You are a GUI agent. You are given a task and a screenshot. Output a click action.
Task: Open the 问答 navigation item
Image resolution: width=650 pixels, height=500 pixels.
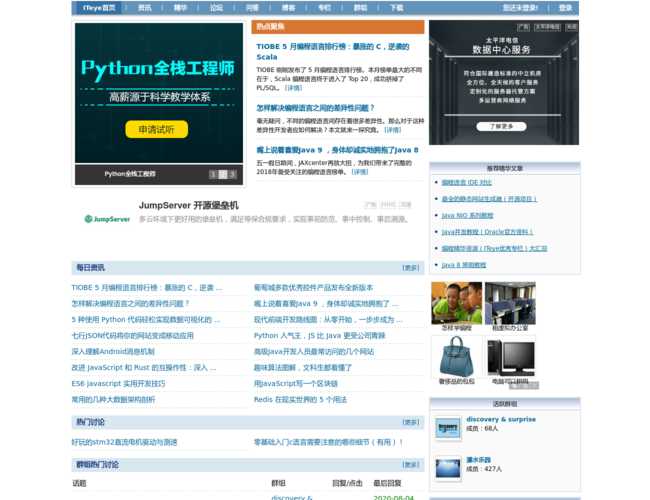pos(252,8)
